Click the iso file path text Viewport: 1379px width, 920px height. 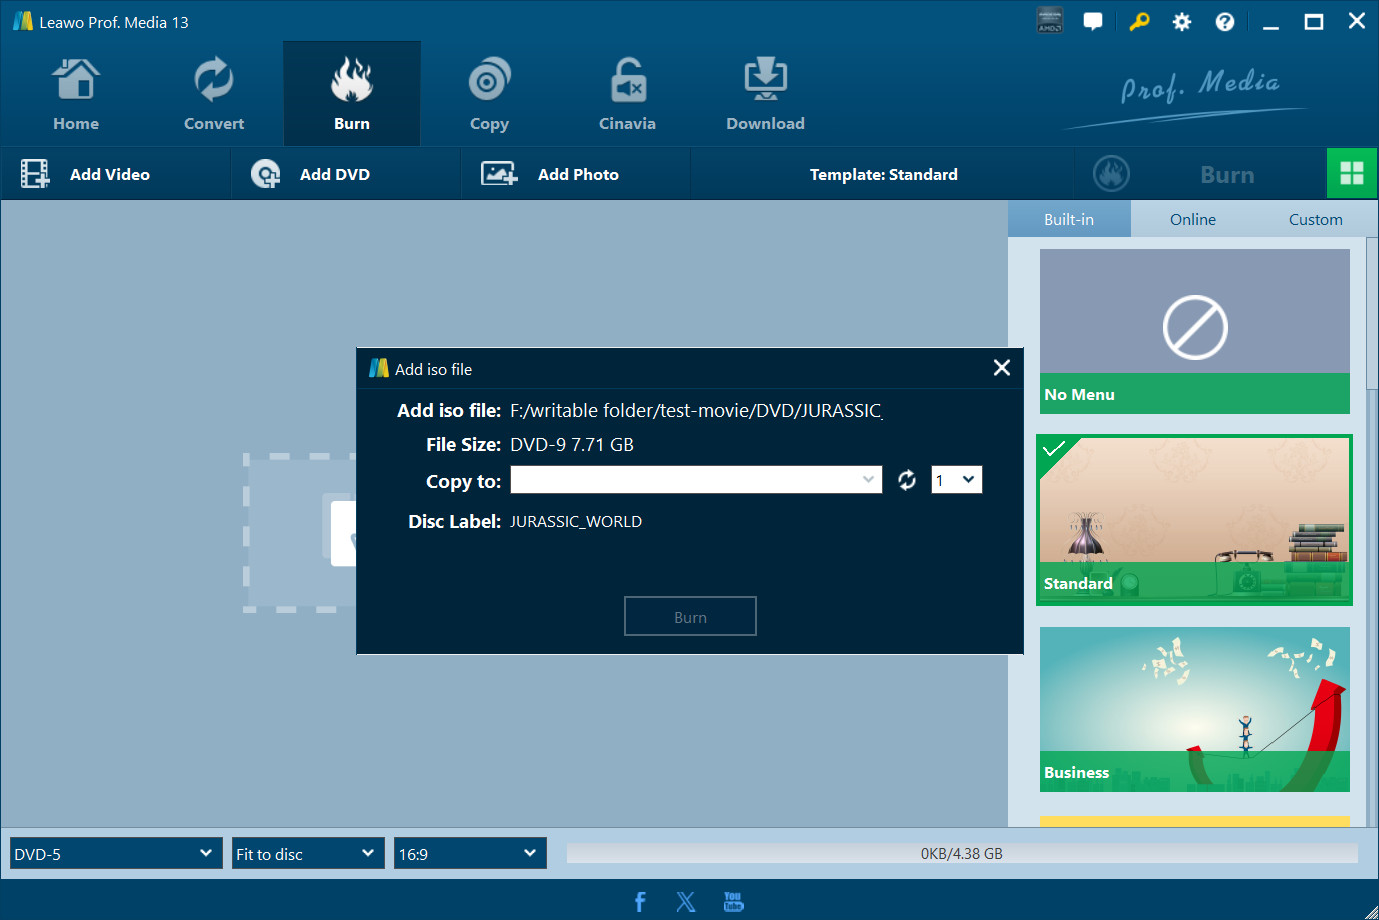(x=696, y=410)
